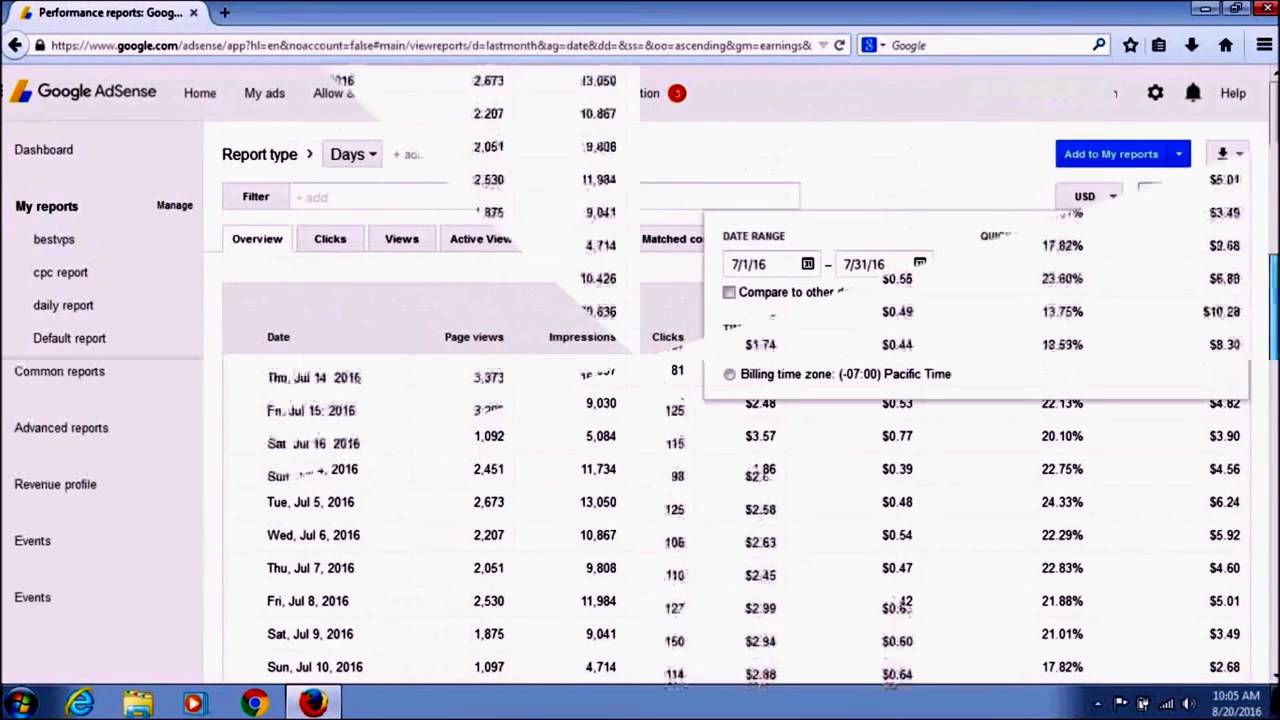Image resolution: width=1280 pixels, height=720 pixels.
Task: Open the Days report type dropdown
Action: coord(352,154)
